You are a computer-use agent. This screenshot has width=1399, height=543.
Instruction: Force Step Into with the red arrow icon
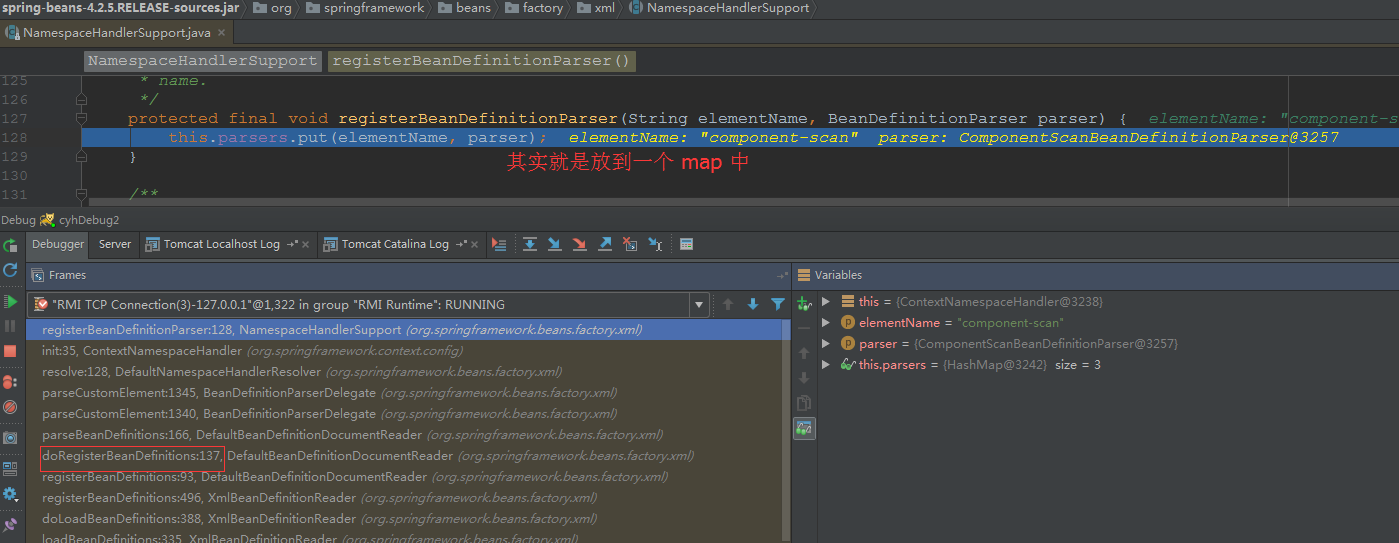tap(579, 244)
